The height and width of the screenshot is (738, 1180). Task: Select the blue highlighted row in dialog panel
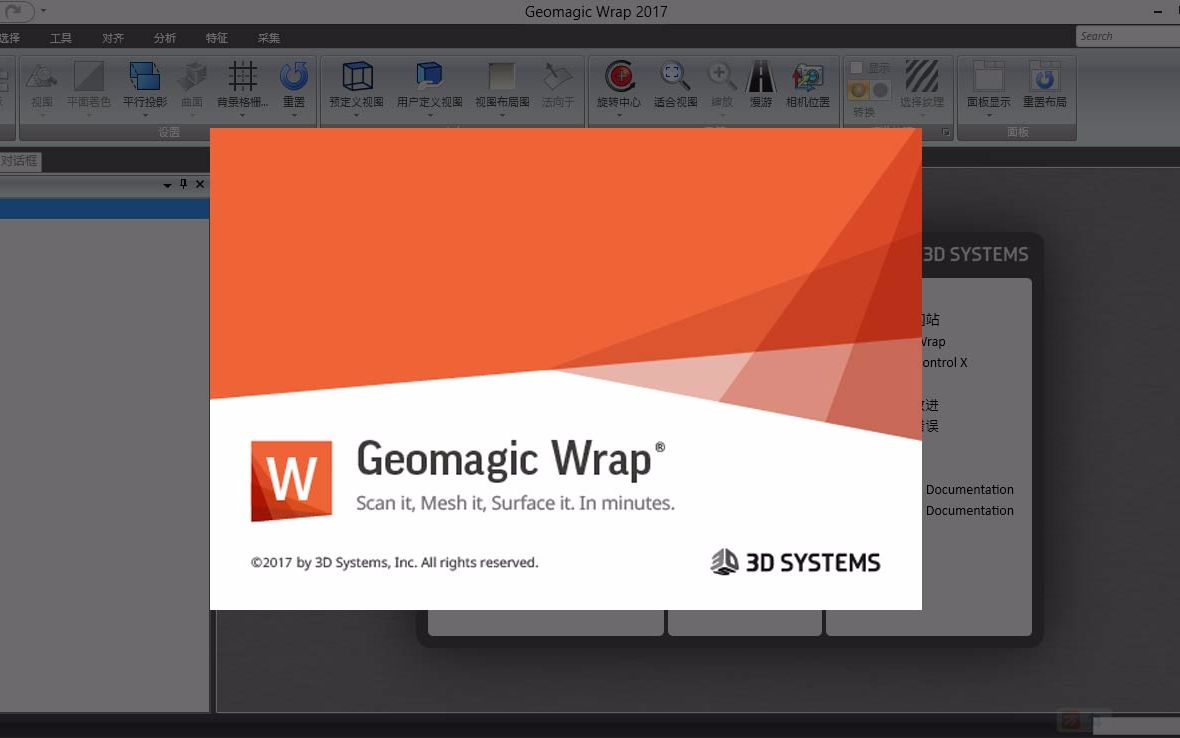tap(105, 208)
